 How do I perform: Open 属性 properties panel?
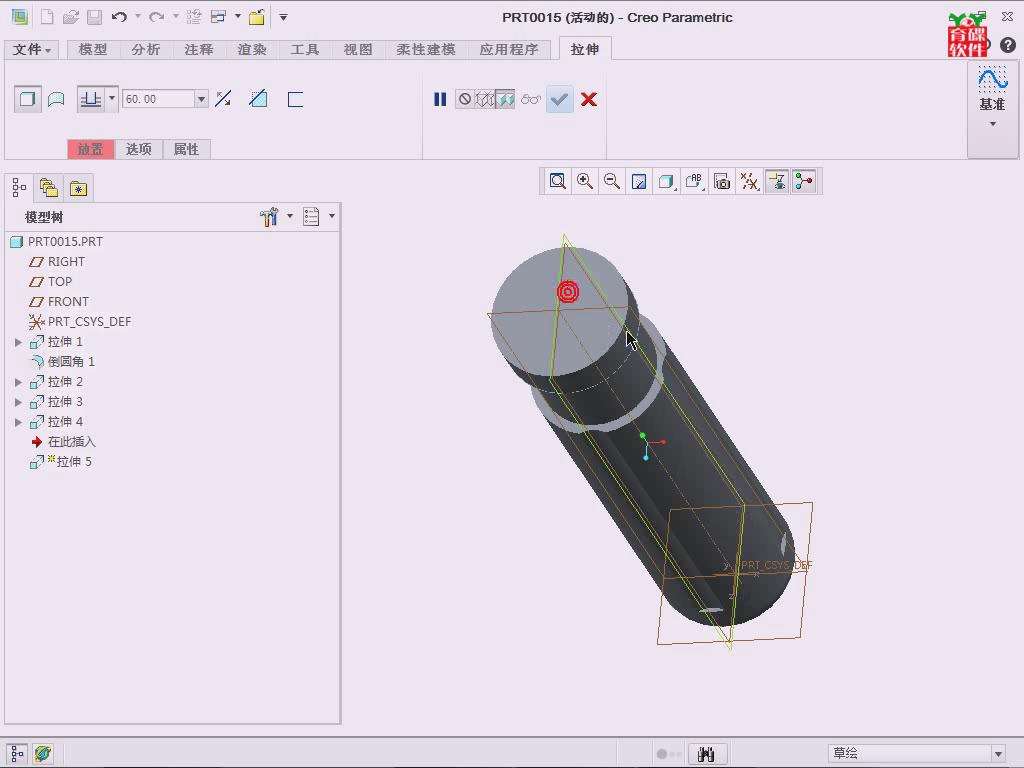[x=186, y=149]
